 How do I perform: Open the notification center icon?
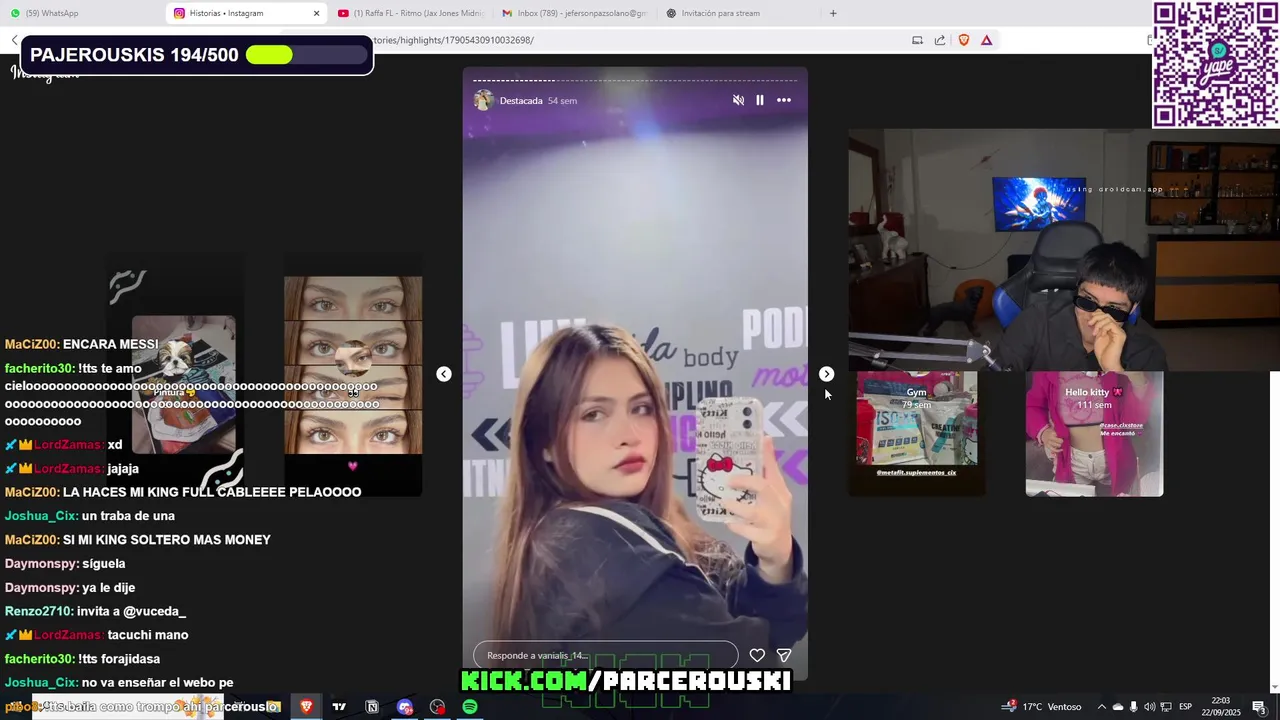(x=1258, y=707)
